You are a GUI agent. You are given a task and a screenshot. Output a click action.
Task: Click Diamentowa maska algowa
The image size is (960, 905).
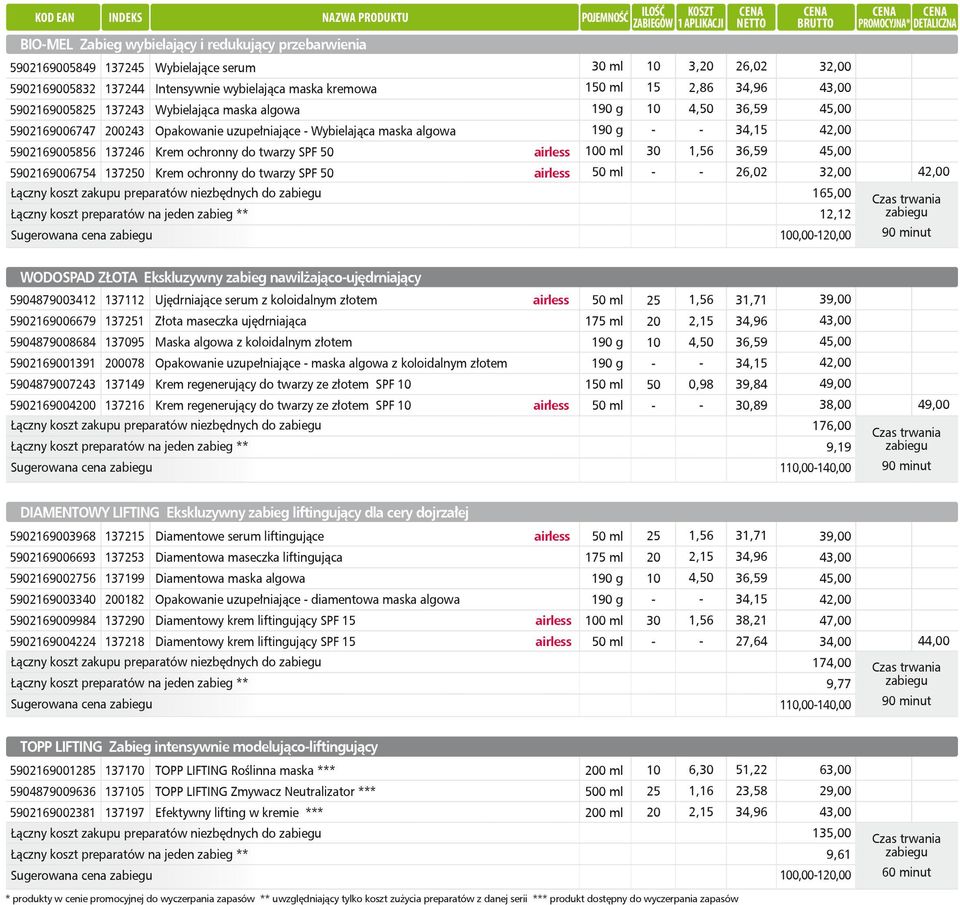point(230,579)
